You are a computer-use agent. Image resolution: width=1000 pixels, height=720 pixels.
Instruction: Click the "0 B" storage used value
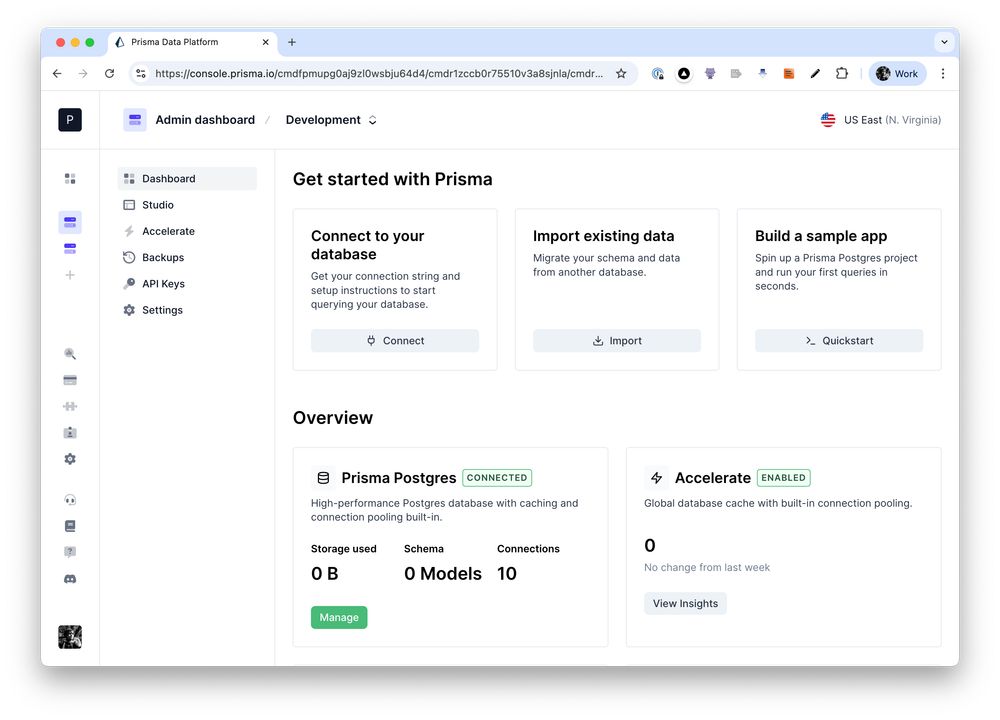[325, 573]
